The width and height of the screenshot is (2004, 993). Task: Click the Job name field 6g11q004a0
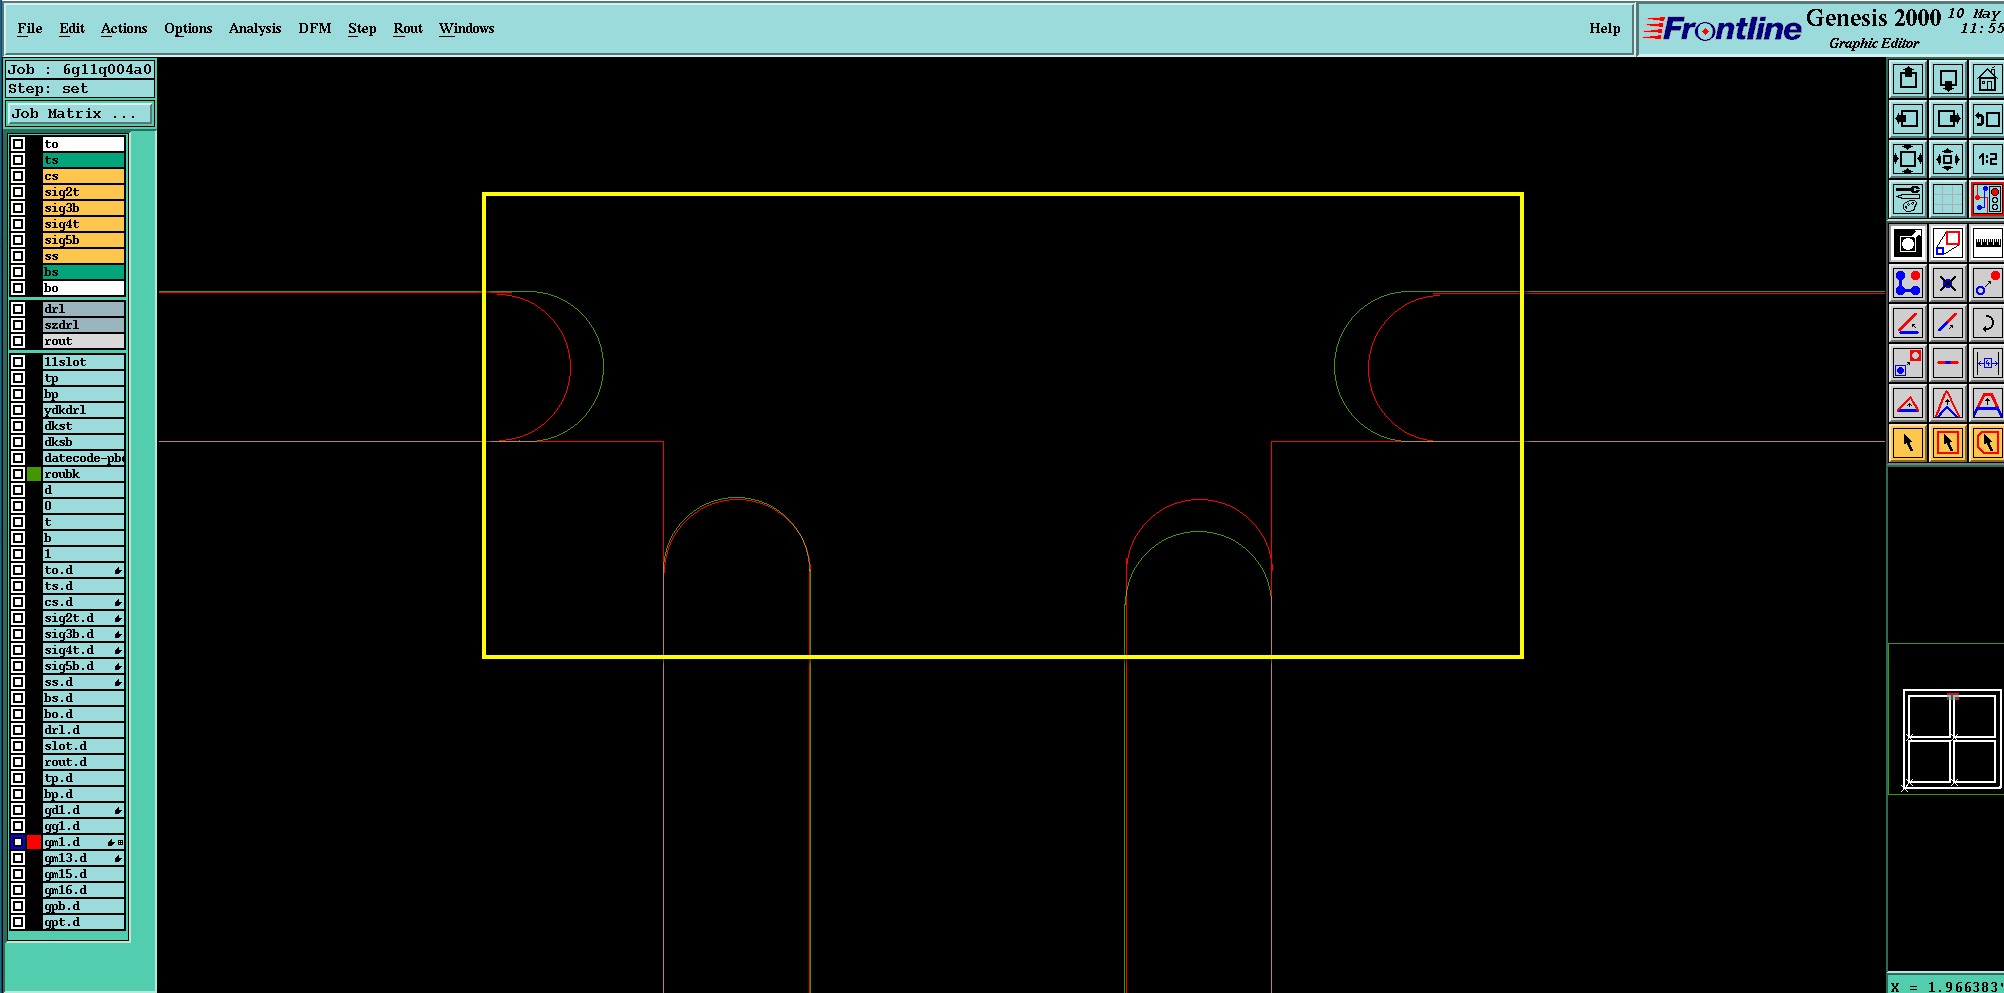coord(80,69)
